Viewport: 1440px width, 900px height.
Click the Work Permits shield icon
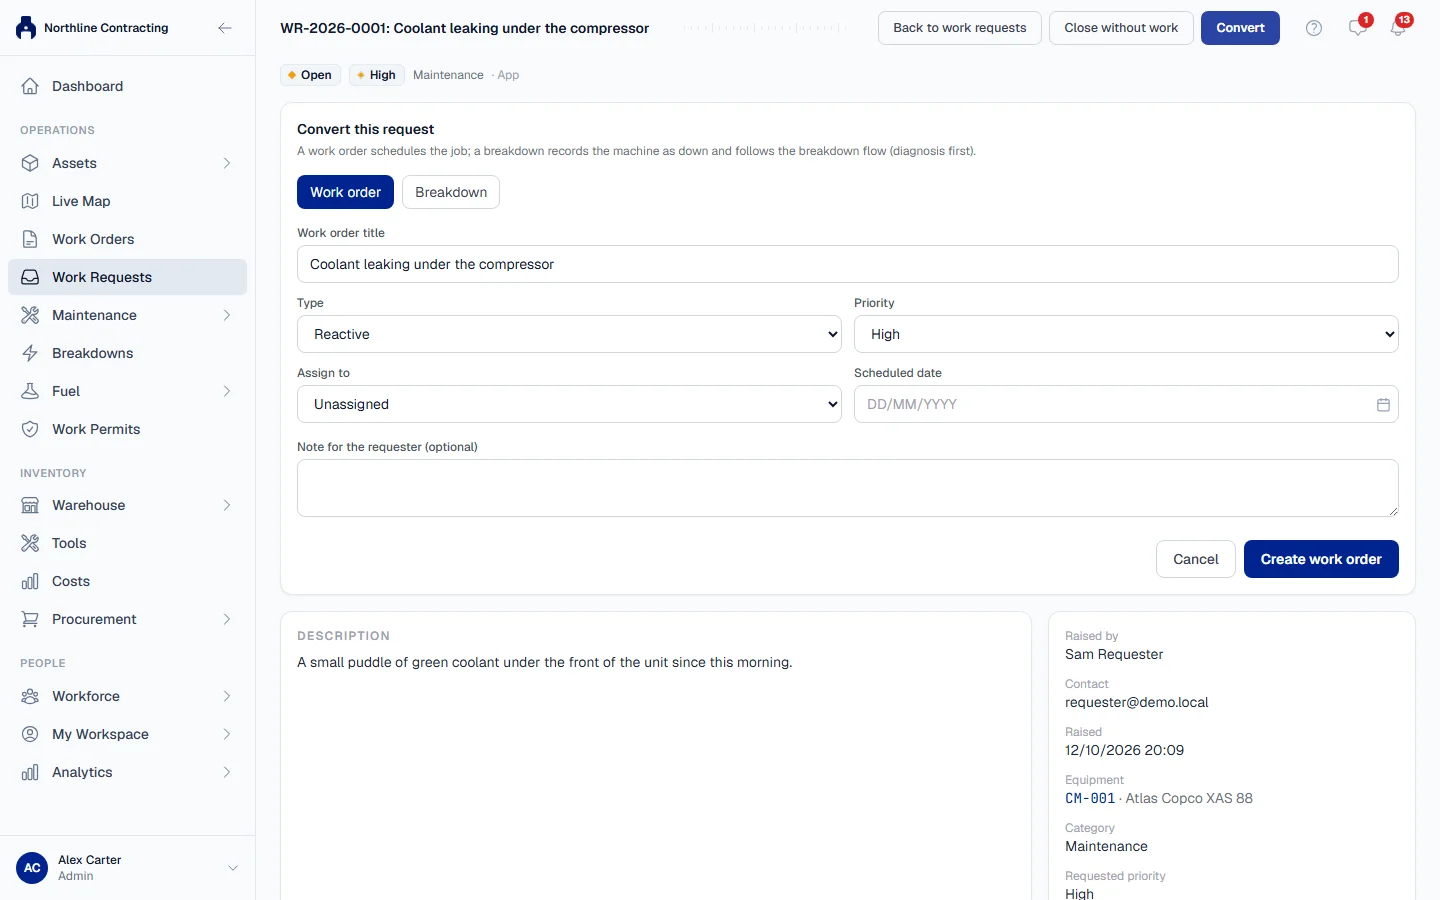(30, 429)
